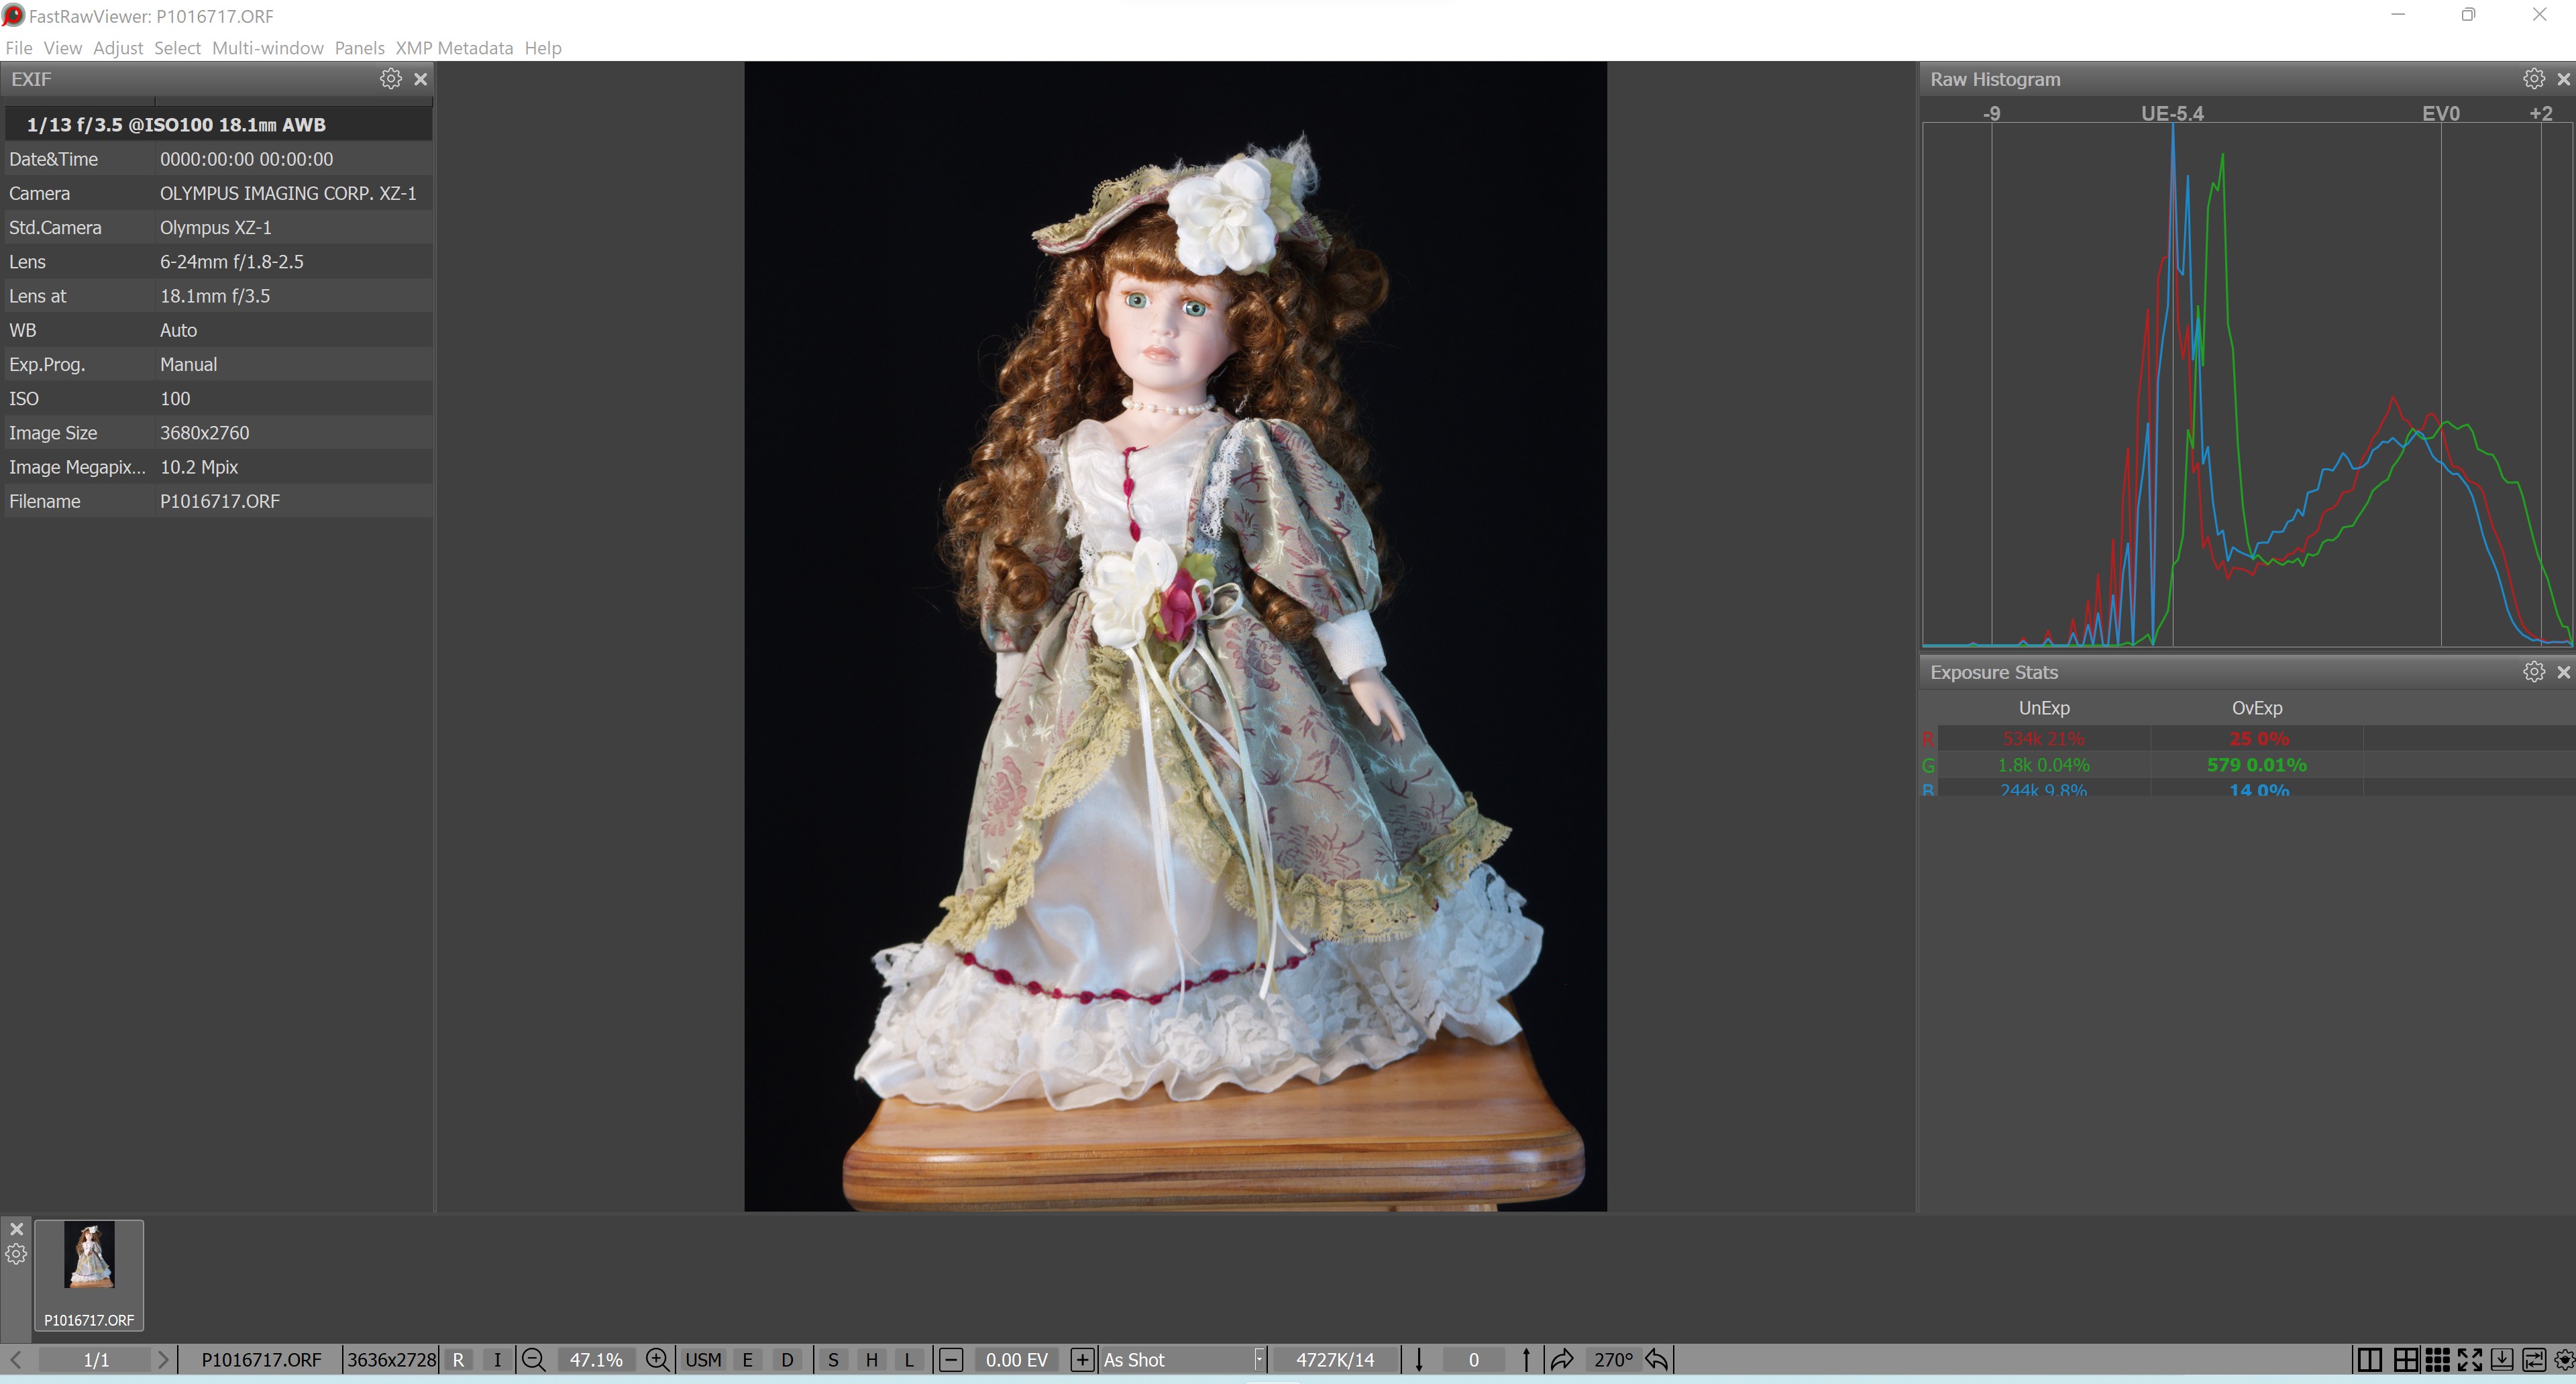Viewport: 2576px width, 1384px height.
Task: Open the thumbnail grid mode
Action: click(x=2437, y=1360)
